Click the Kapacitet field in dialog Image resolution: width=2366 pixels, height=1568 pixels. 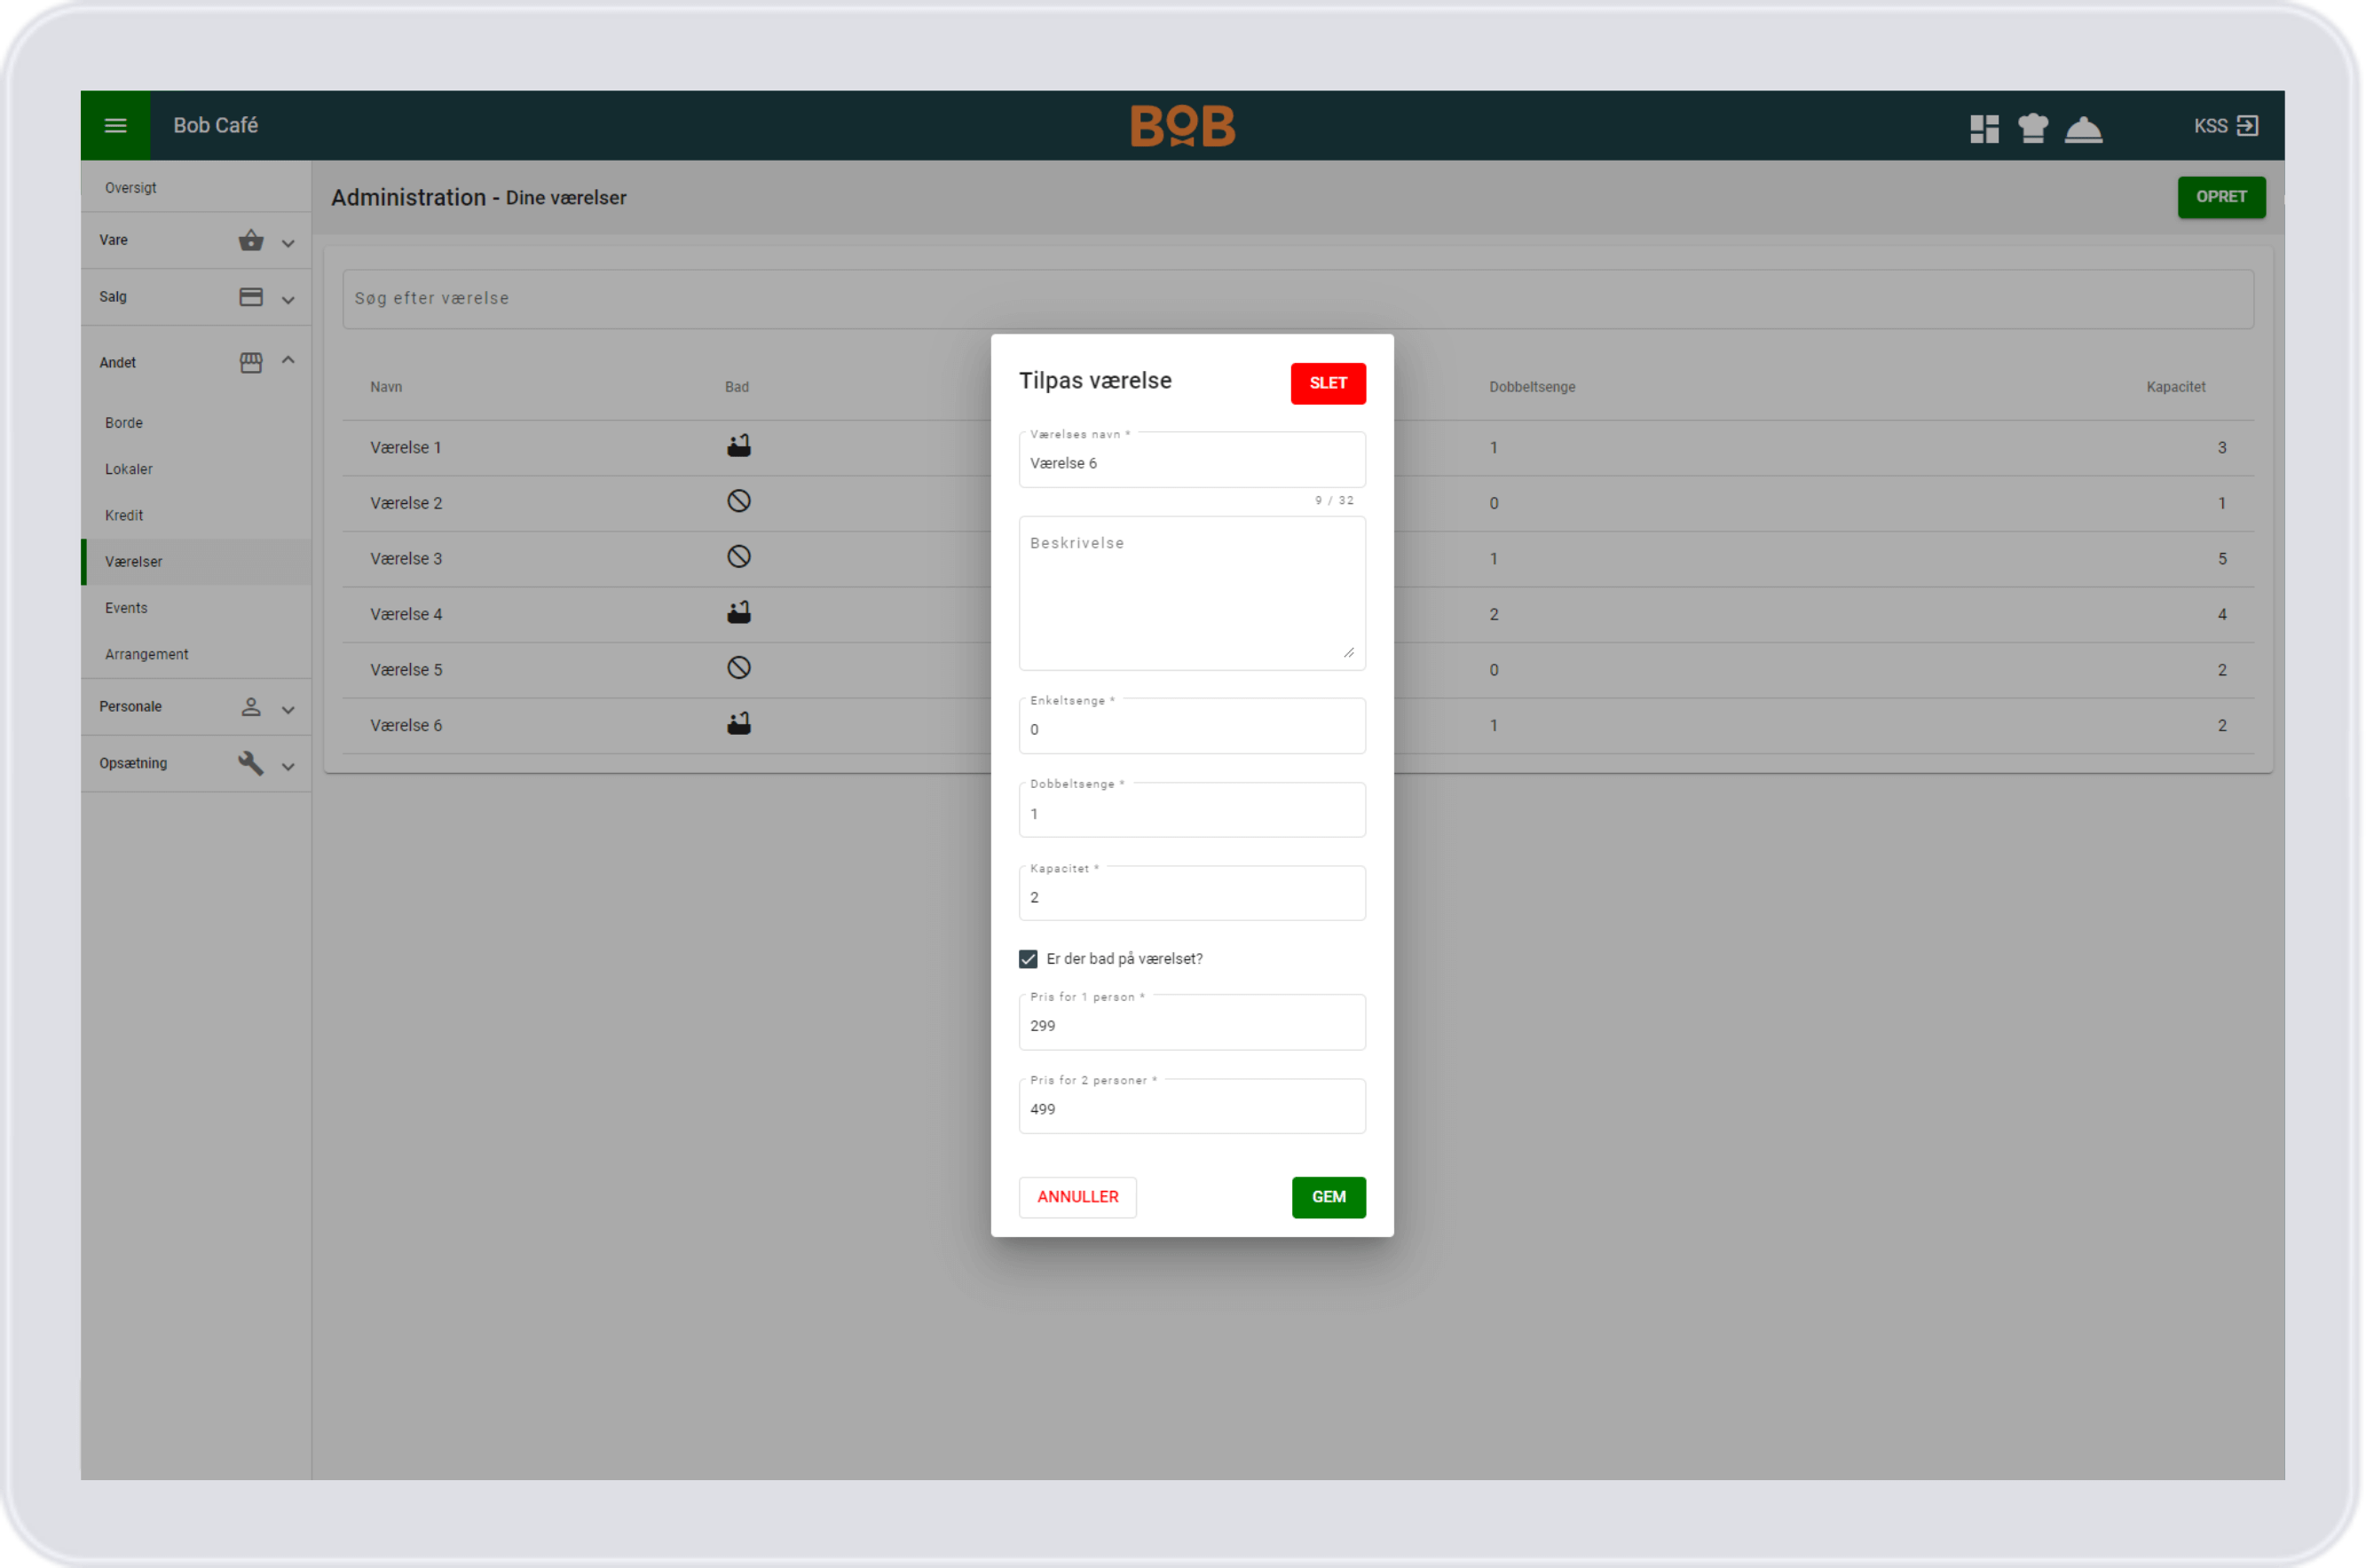[x=1192, y=893]
